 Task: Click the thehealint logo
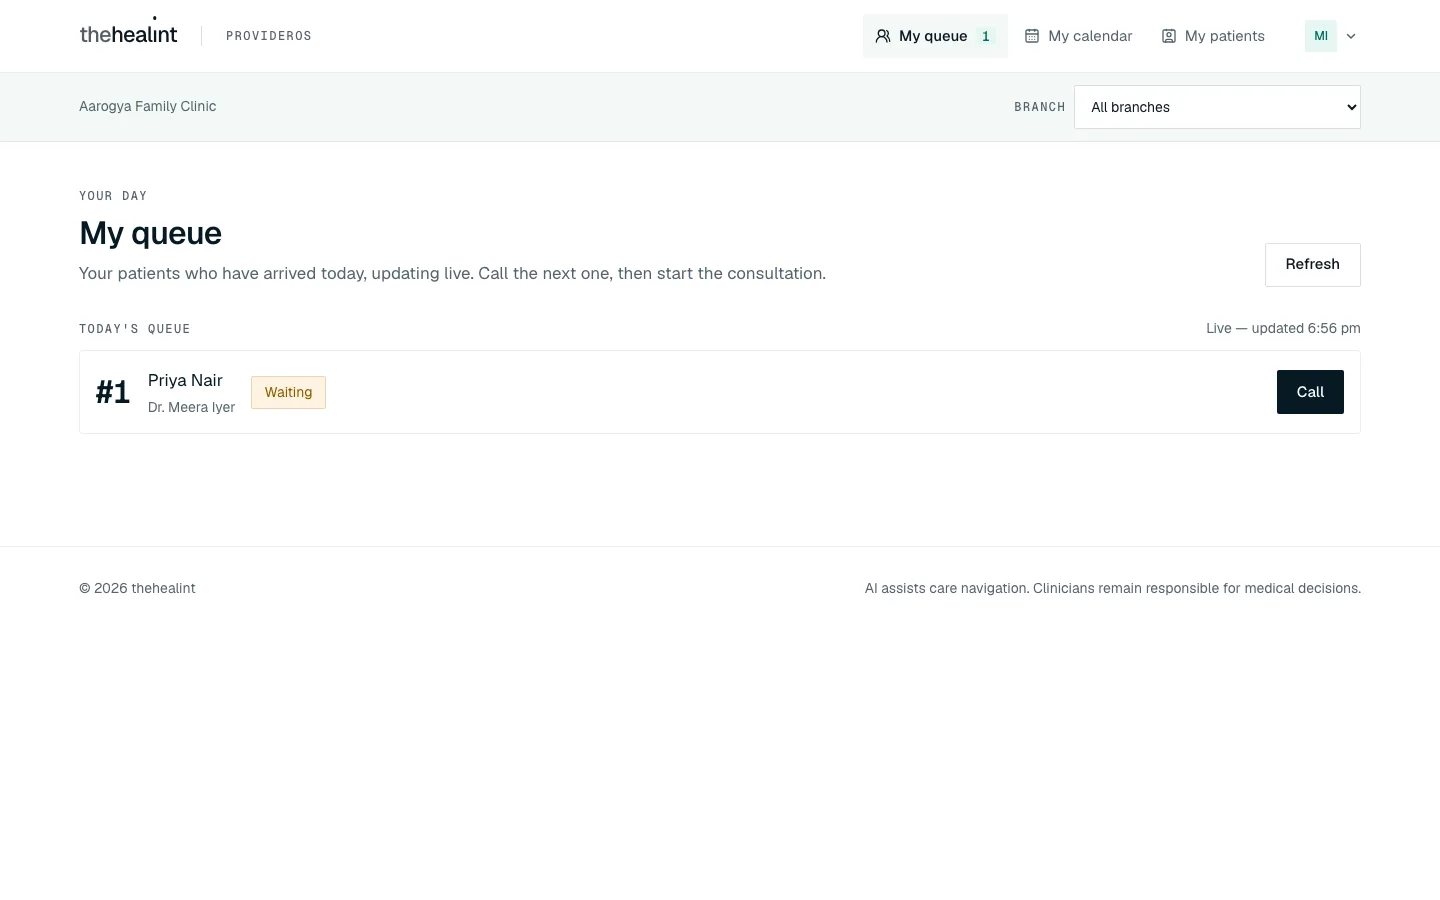pyautogui.click(x=128, y=34)
